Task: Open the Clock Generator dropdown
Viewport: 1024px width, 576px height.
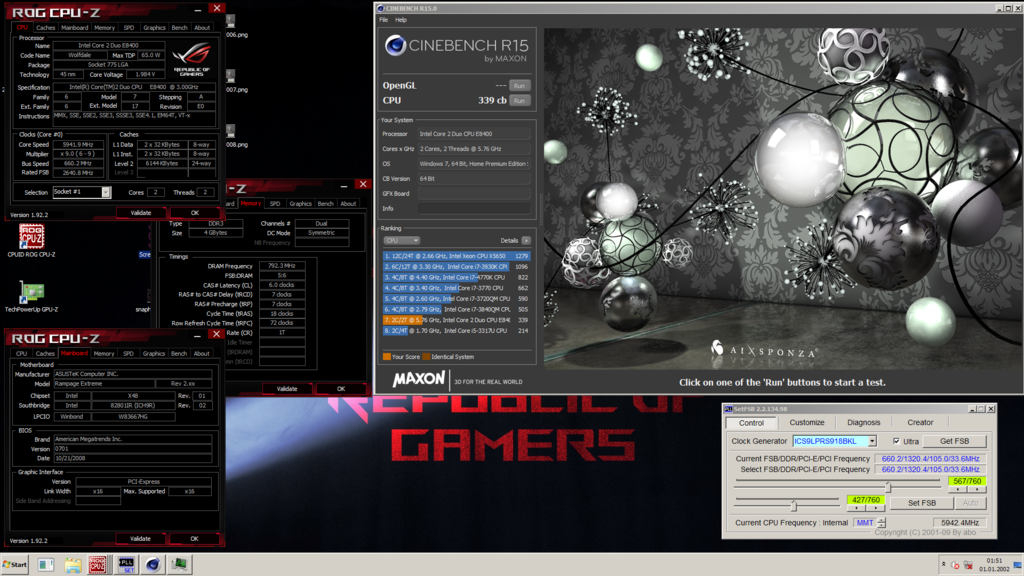Action: (872, 441)
